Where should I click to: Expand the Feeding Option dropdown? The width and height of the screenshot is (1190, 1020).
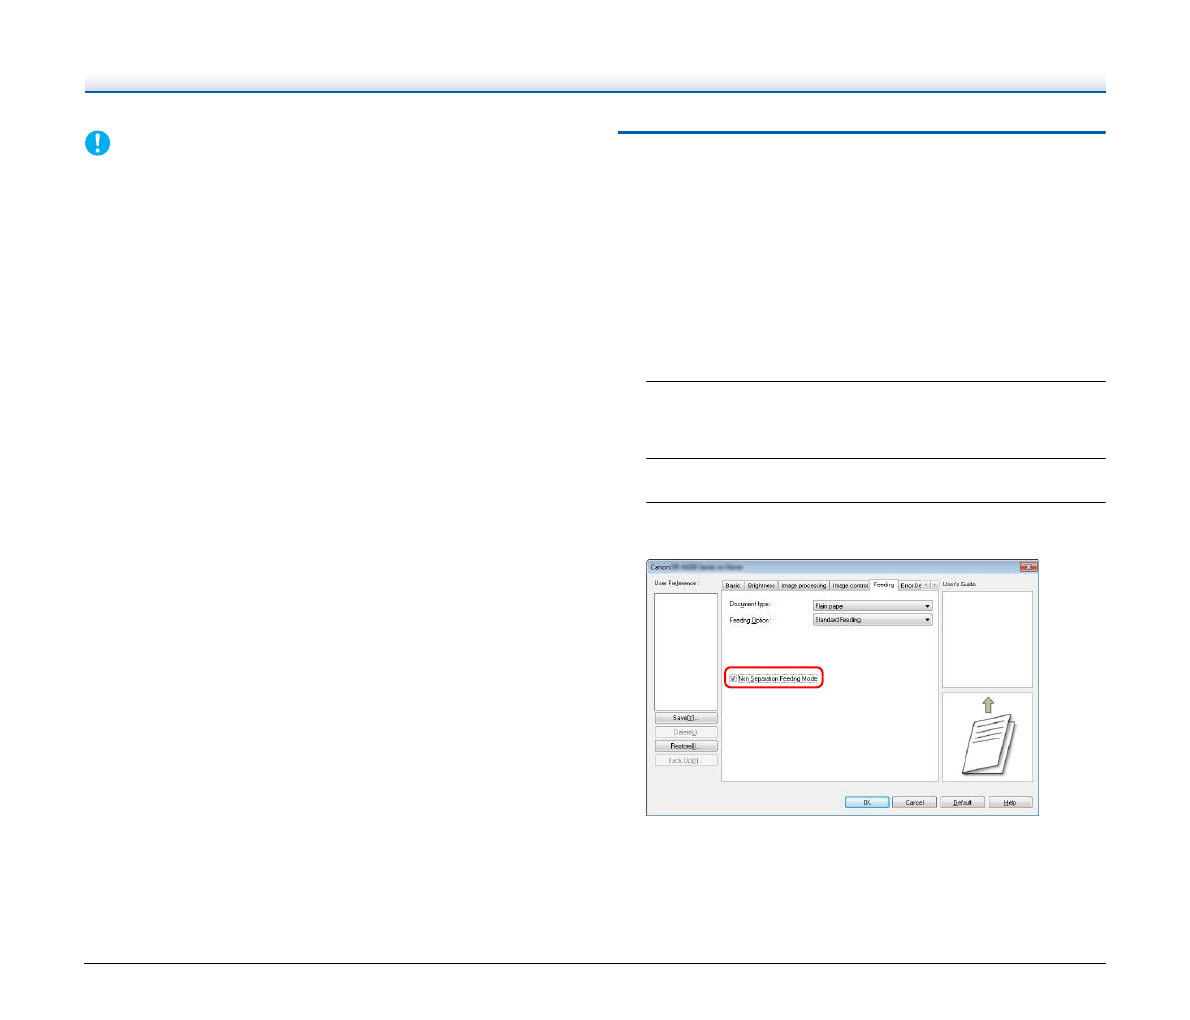click(x=872, y=620)
